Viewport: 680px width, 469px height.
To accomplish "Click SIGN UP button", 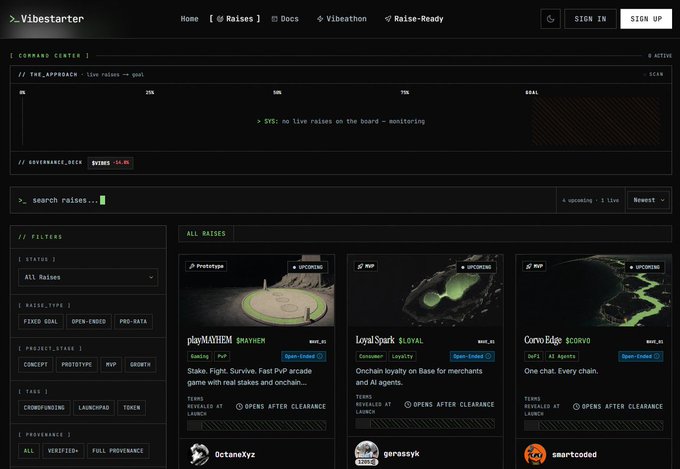I will pos(646,19).
